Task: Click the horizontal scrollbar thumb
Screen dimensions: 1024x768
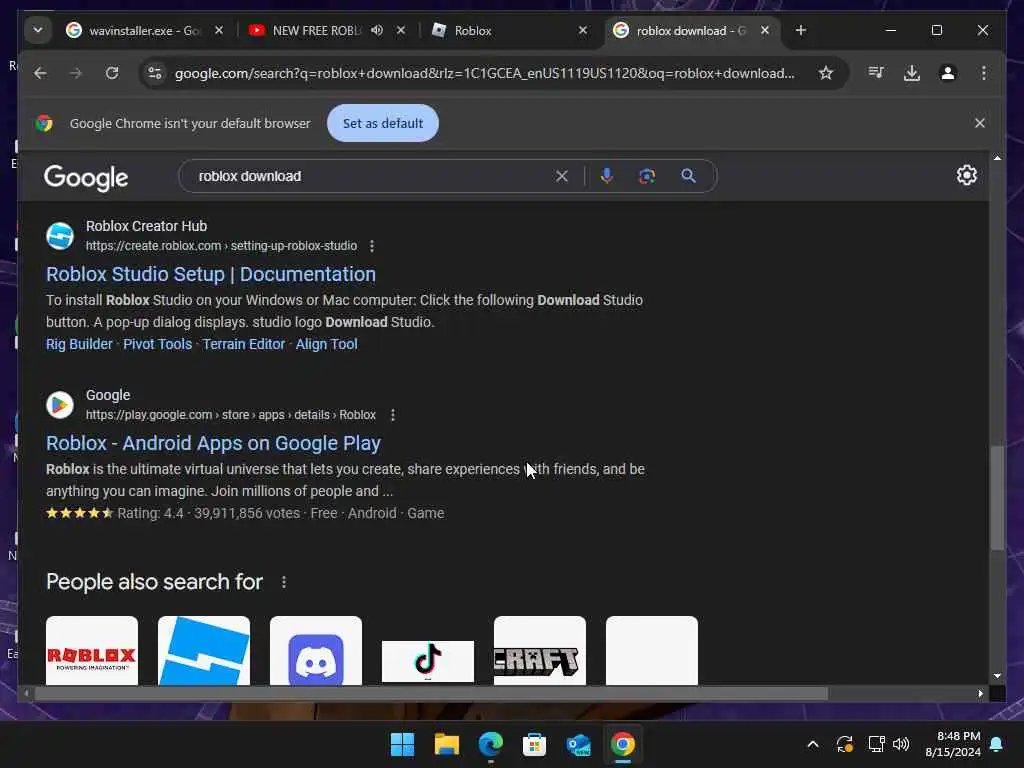Action: click(431, 694)
